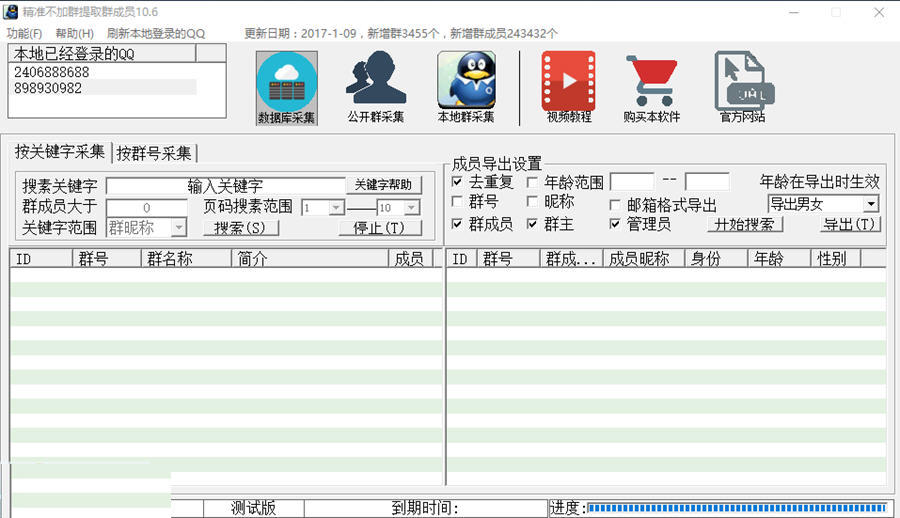The image size is (900, 518).
Task: Toggle the 群主 checkbox
Action: (x=532, y=223)
